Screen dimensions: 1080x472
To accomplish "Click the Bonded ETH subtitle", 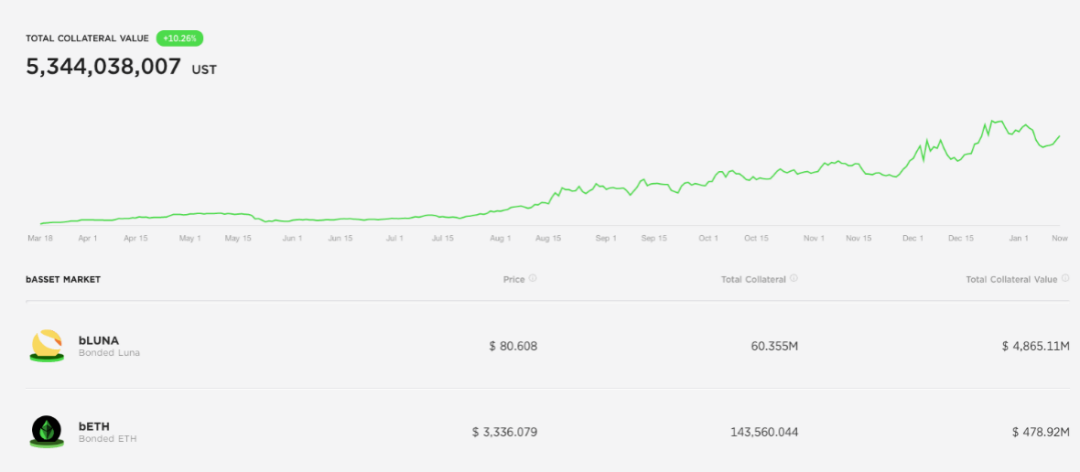I will point(107,439).
